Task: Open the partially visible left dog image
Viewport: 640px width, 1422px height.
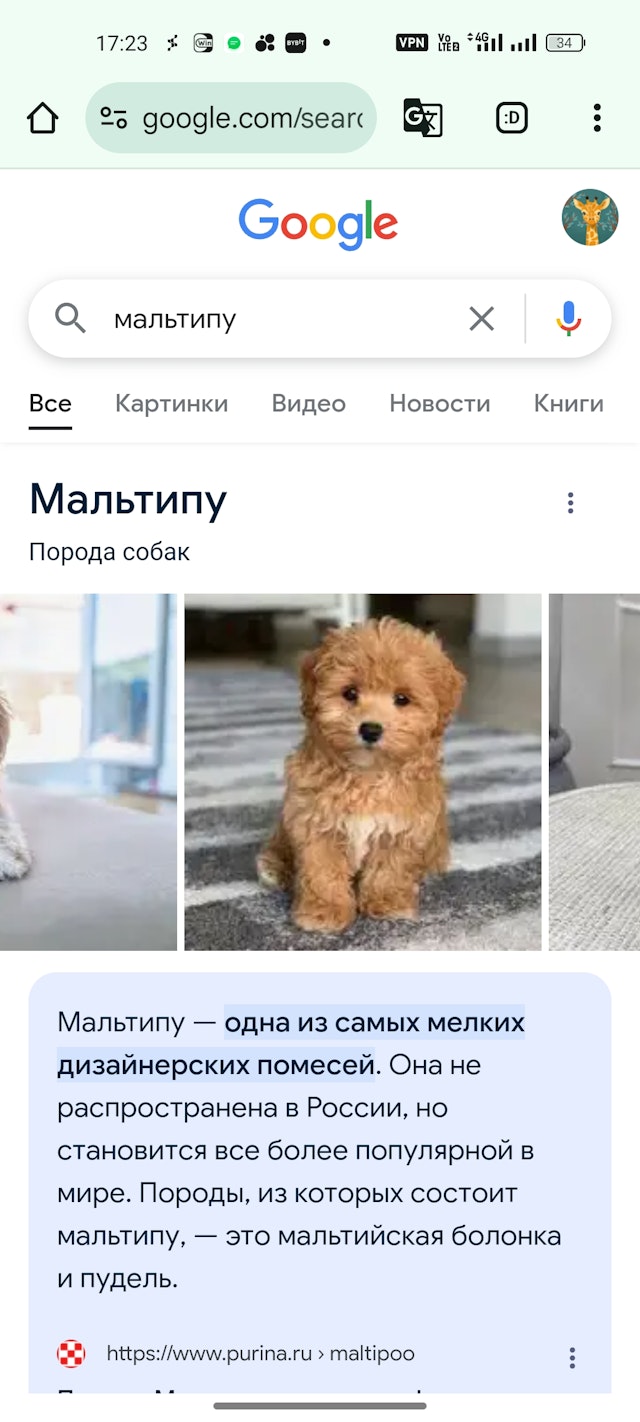Action: [x=88, y=772]
